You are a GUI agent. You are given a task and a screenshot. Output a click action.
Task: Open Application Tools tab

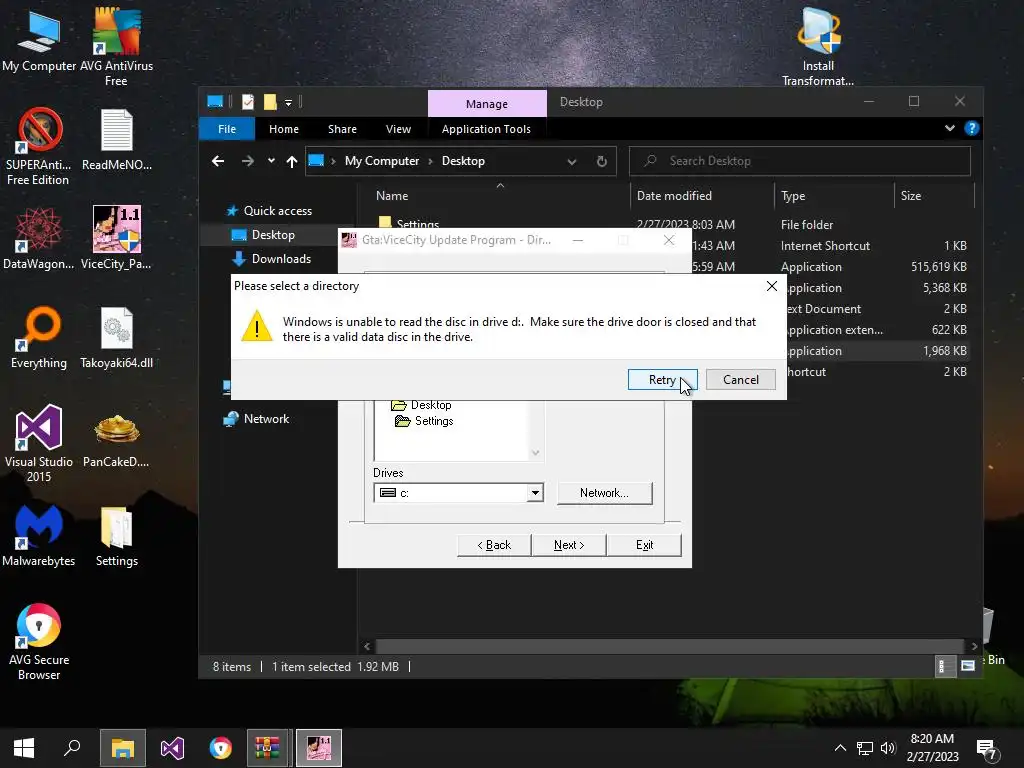coord(487,129)
